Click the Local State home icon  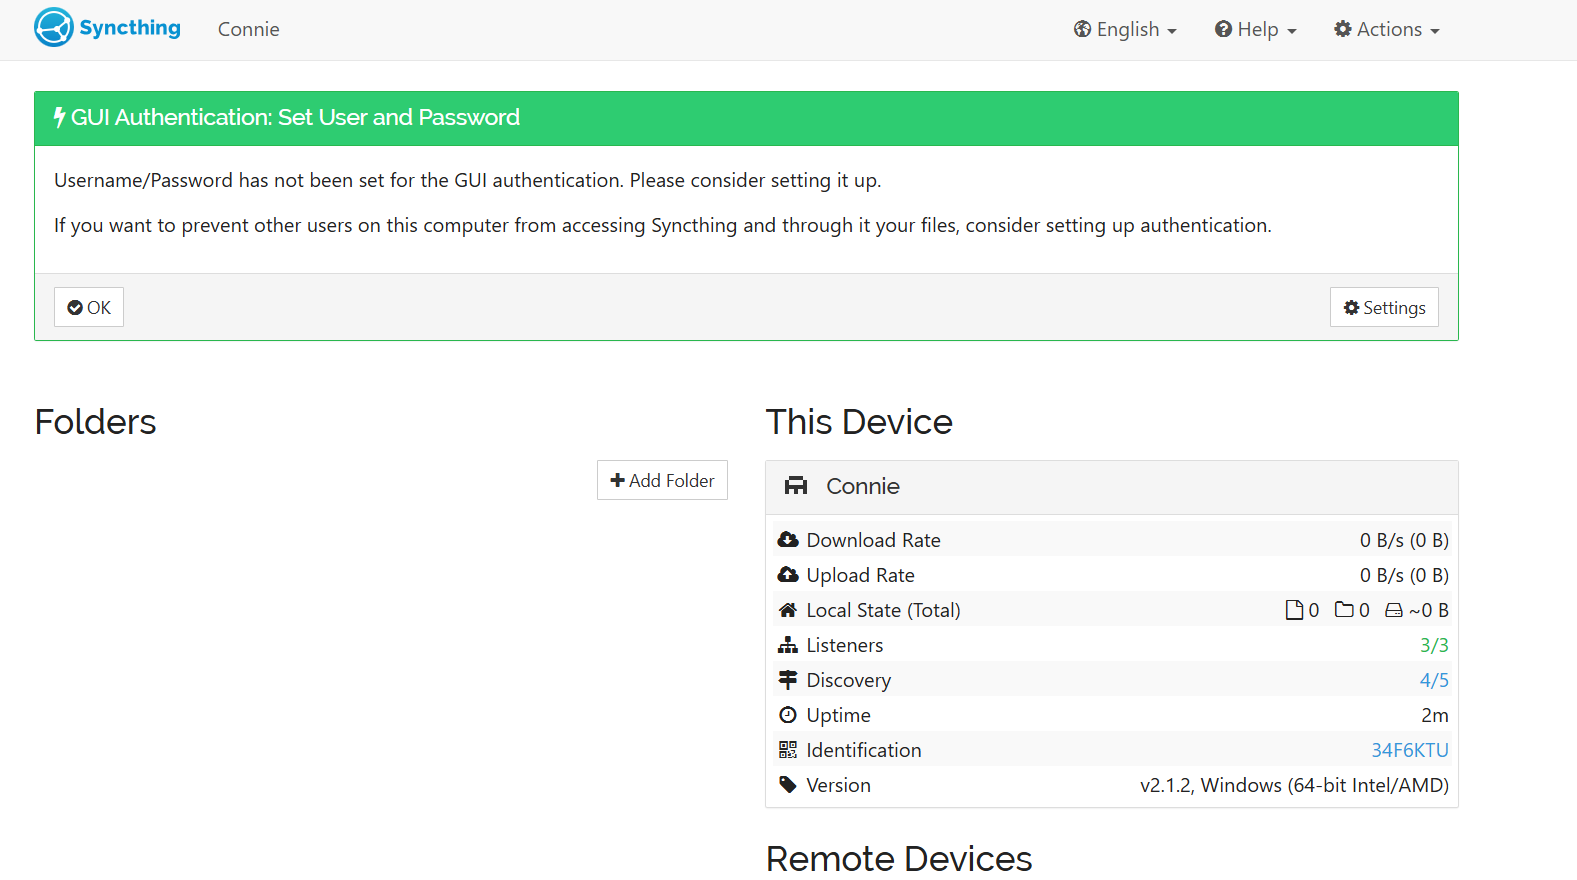click(788, 610)
